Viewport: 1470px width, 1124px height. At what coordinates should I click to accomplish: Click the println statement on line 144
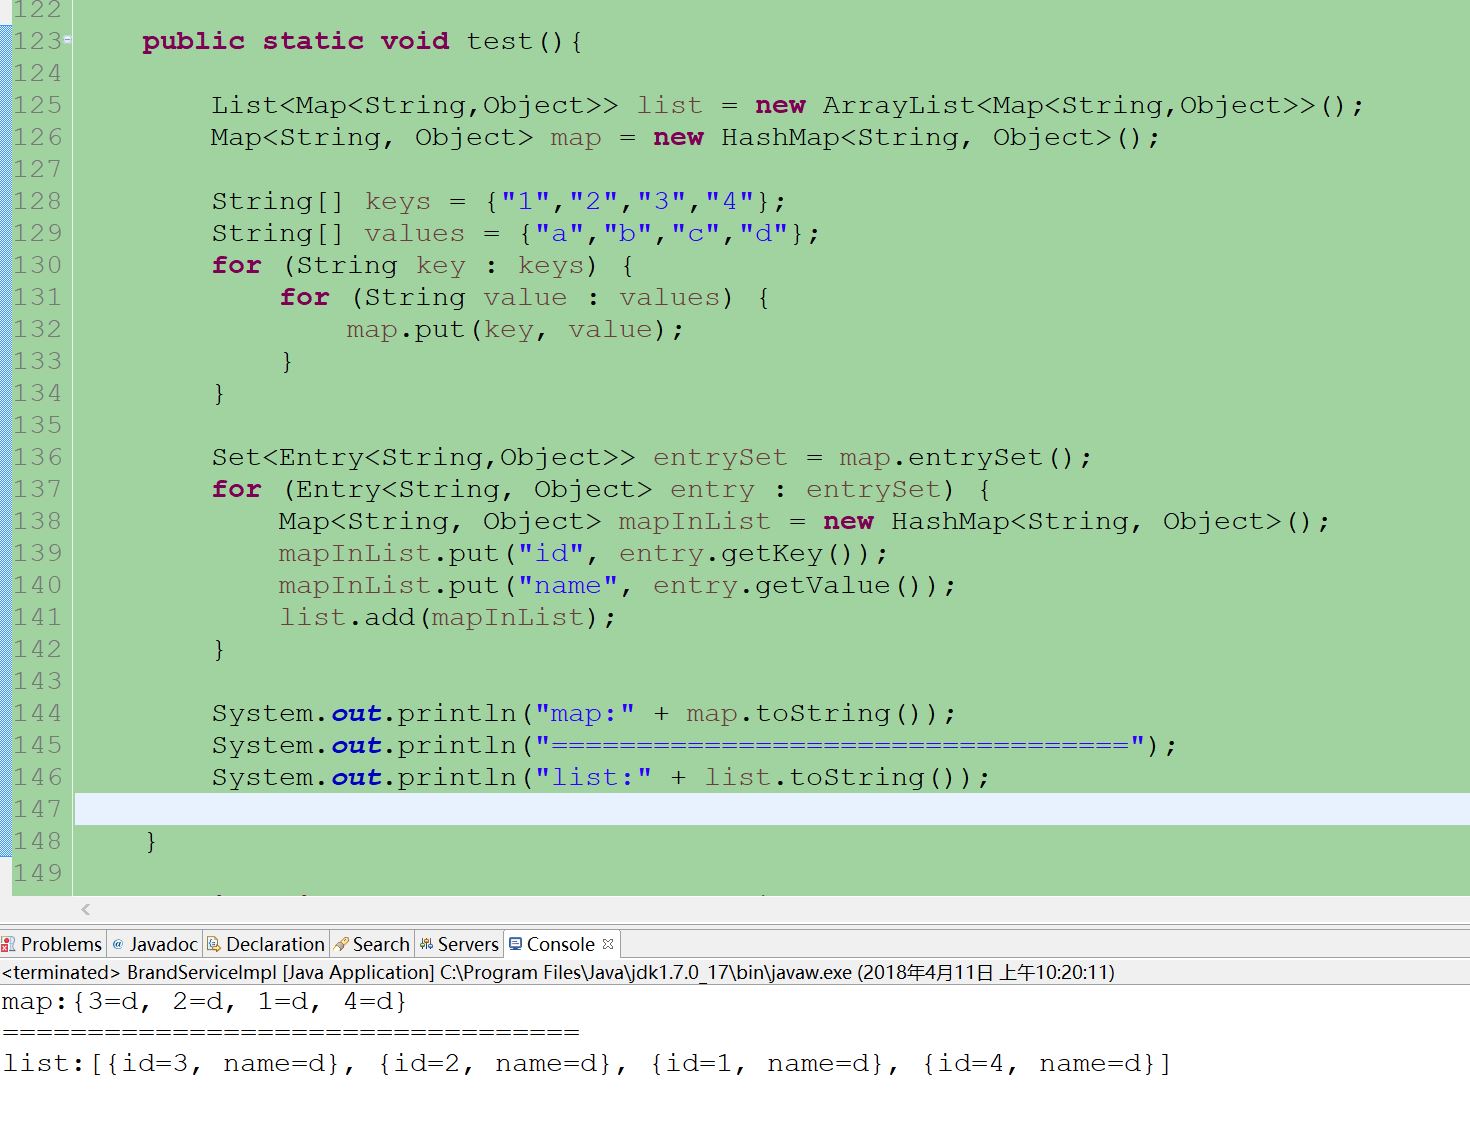pos(500,713)
